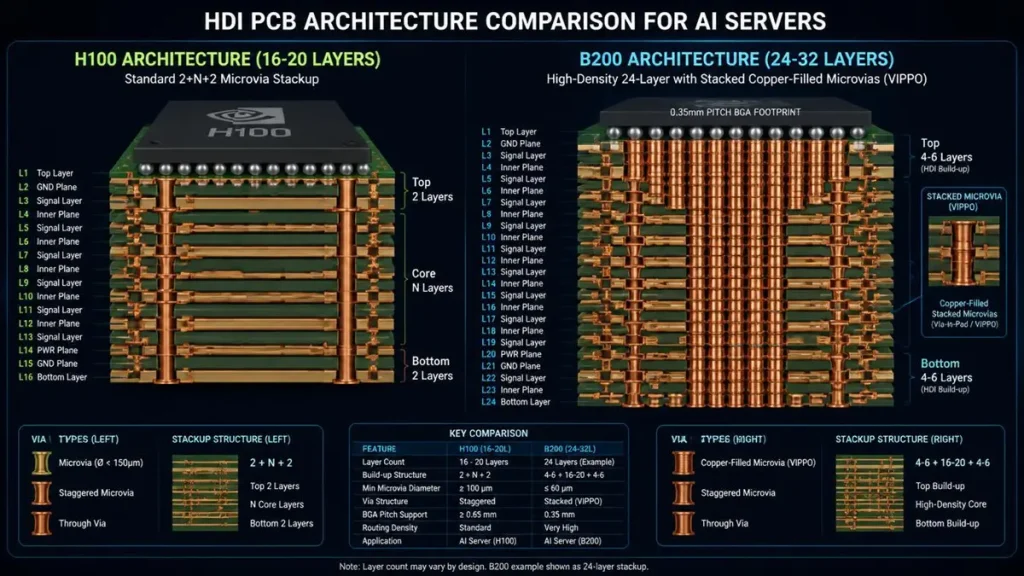Click the L1 Top Layer label in B200 stack
This screenshot has height=576, width=1024.
click(x=509, y=132)
